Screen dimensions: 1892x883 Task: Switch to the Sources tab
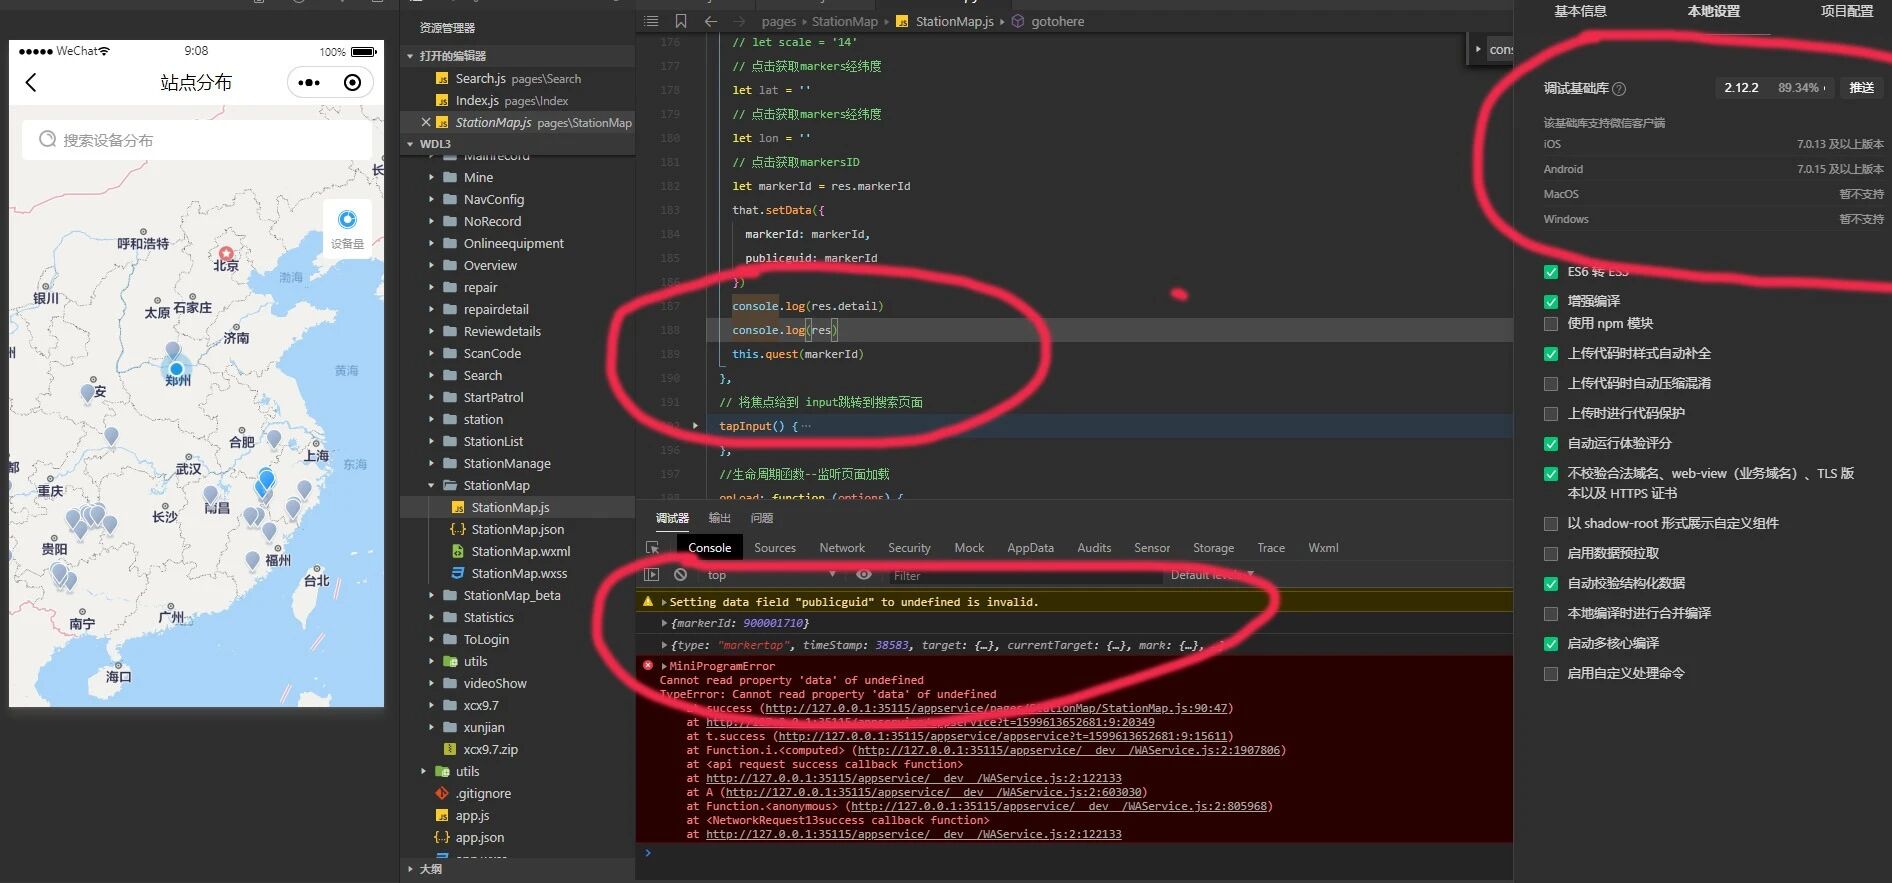point(775,548)
